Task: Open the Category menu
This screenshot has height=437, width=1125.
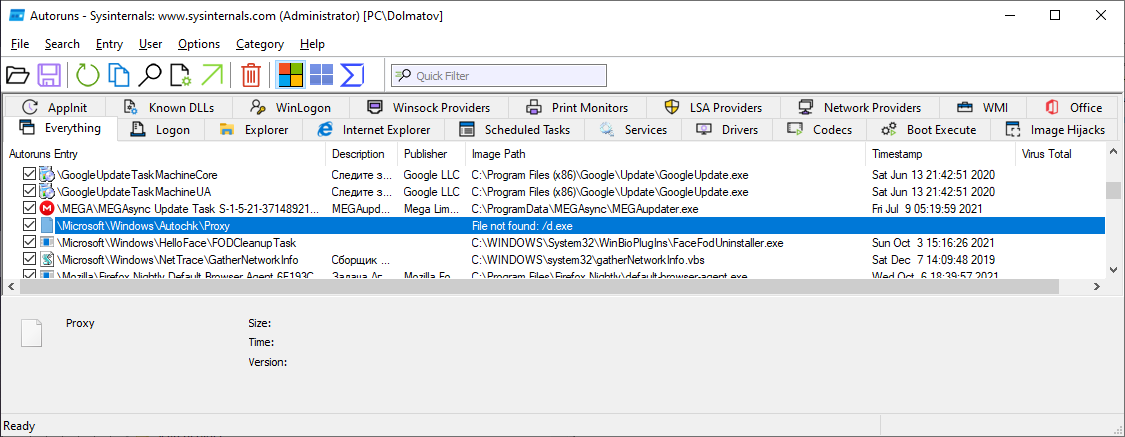Action: (260, 44)
